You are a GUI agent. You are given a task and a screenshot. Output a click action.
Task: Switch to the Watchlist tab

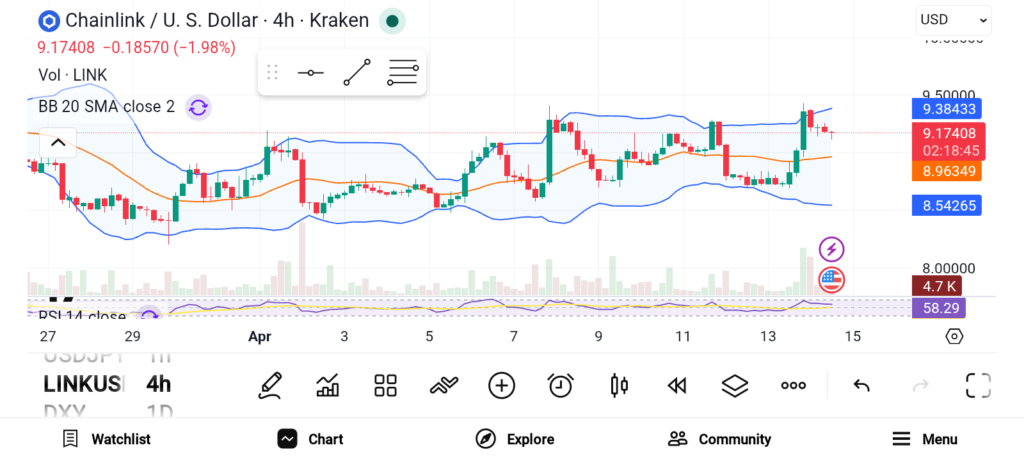tap(106, 439)
